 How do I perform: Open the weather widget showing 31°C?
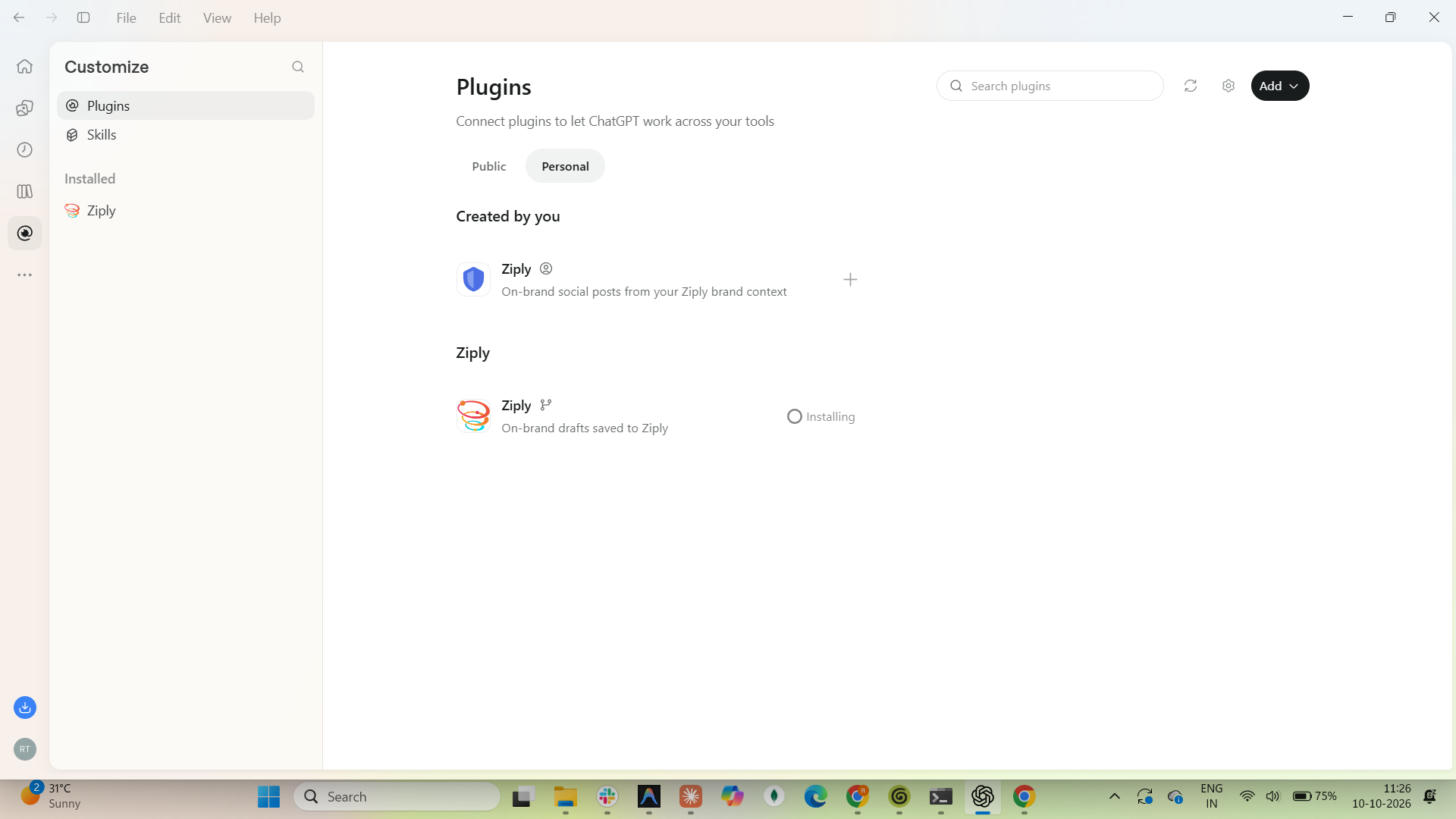[x=52, y=796]
